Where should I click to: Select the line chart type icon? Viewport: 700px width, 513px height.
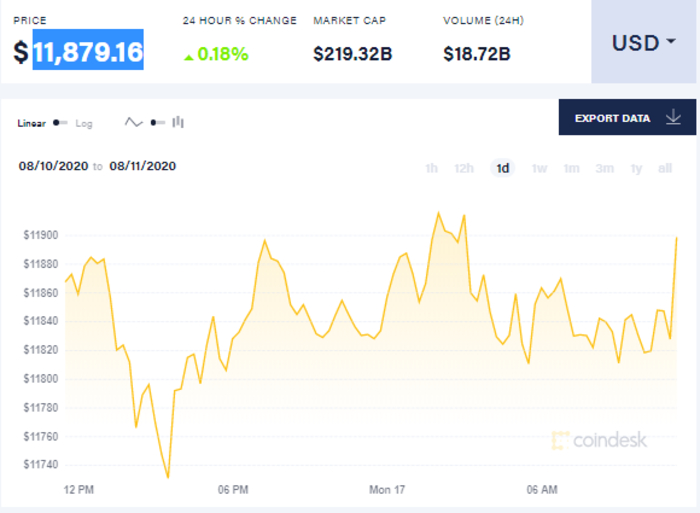(133, 122)
